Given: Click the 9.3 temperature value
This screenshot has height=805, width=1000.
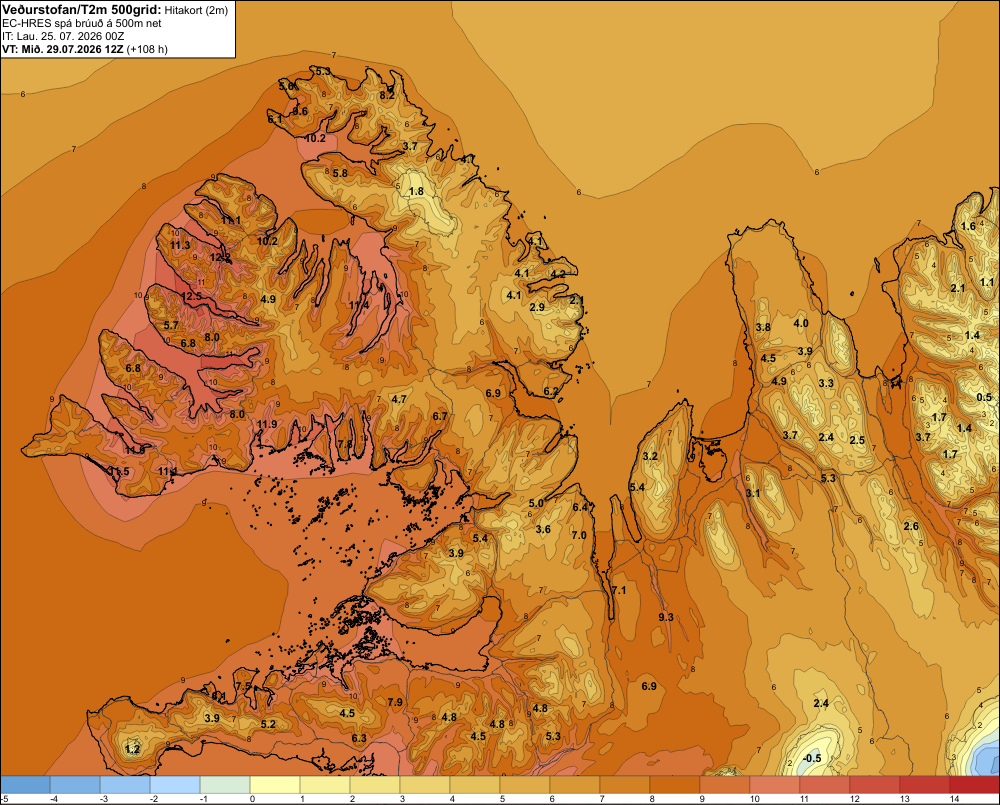Looking at the screenshot, I should pos(666,617).
